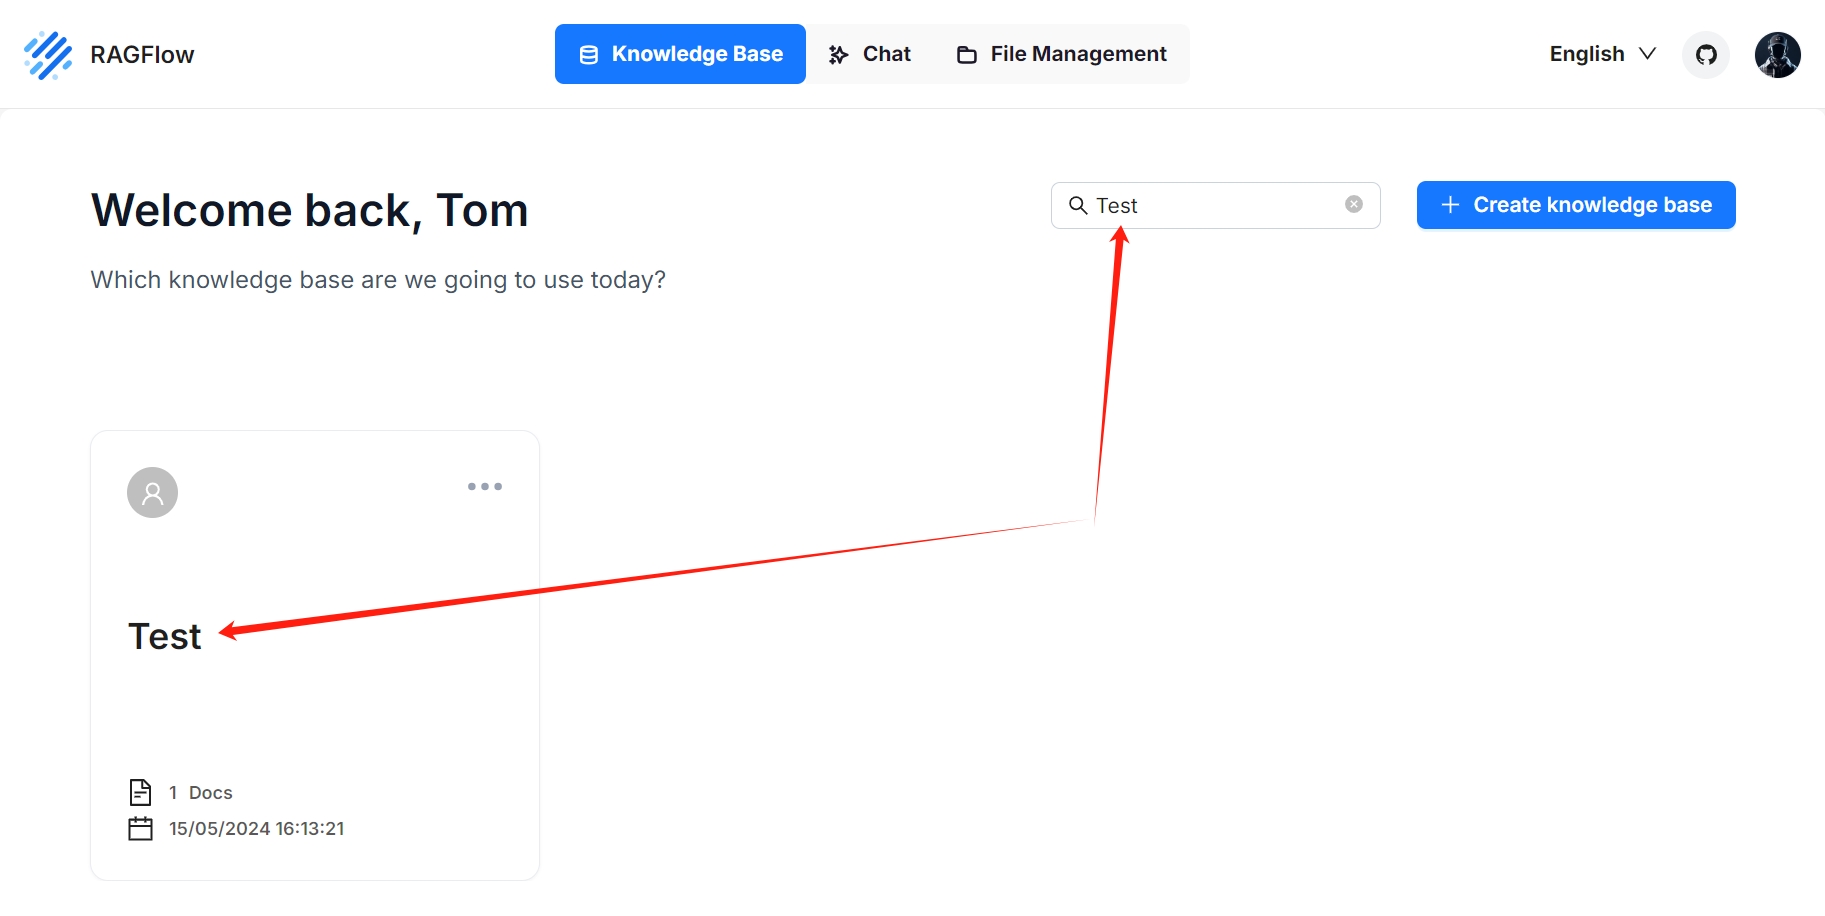Open the GitHub repository icon

1705,55
